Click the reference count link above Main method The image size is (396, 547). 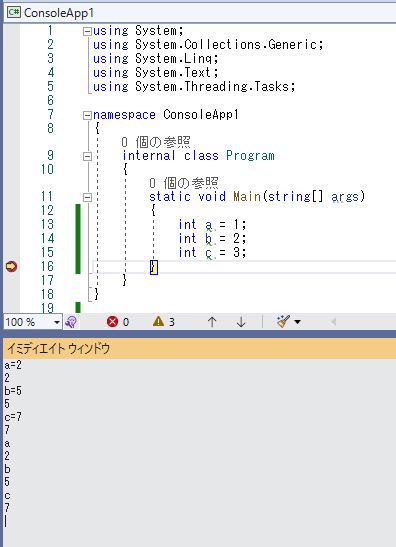coord(184,183)
